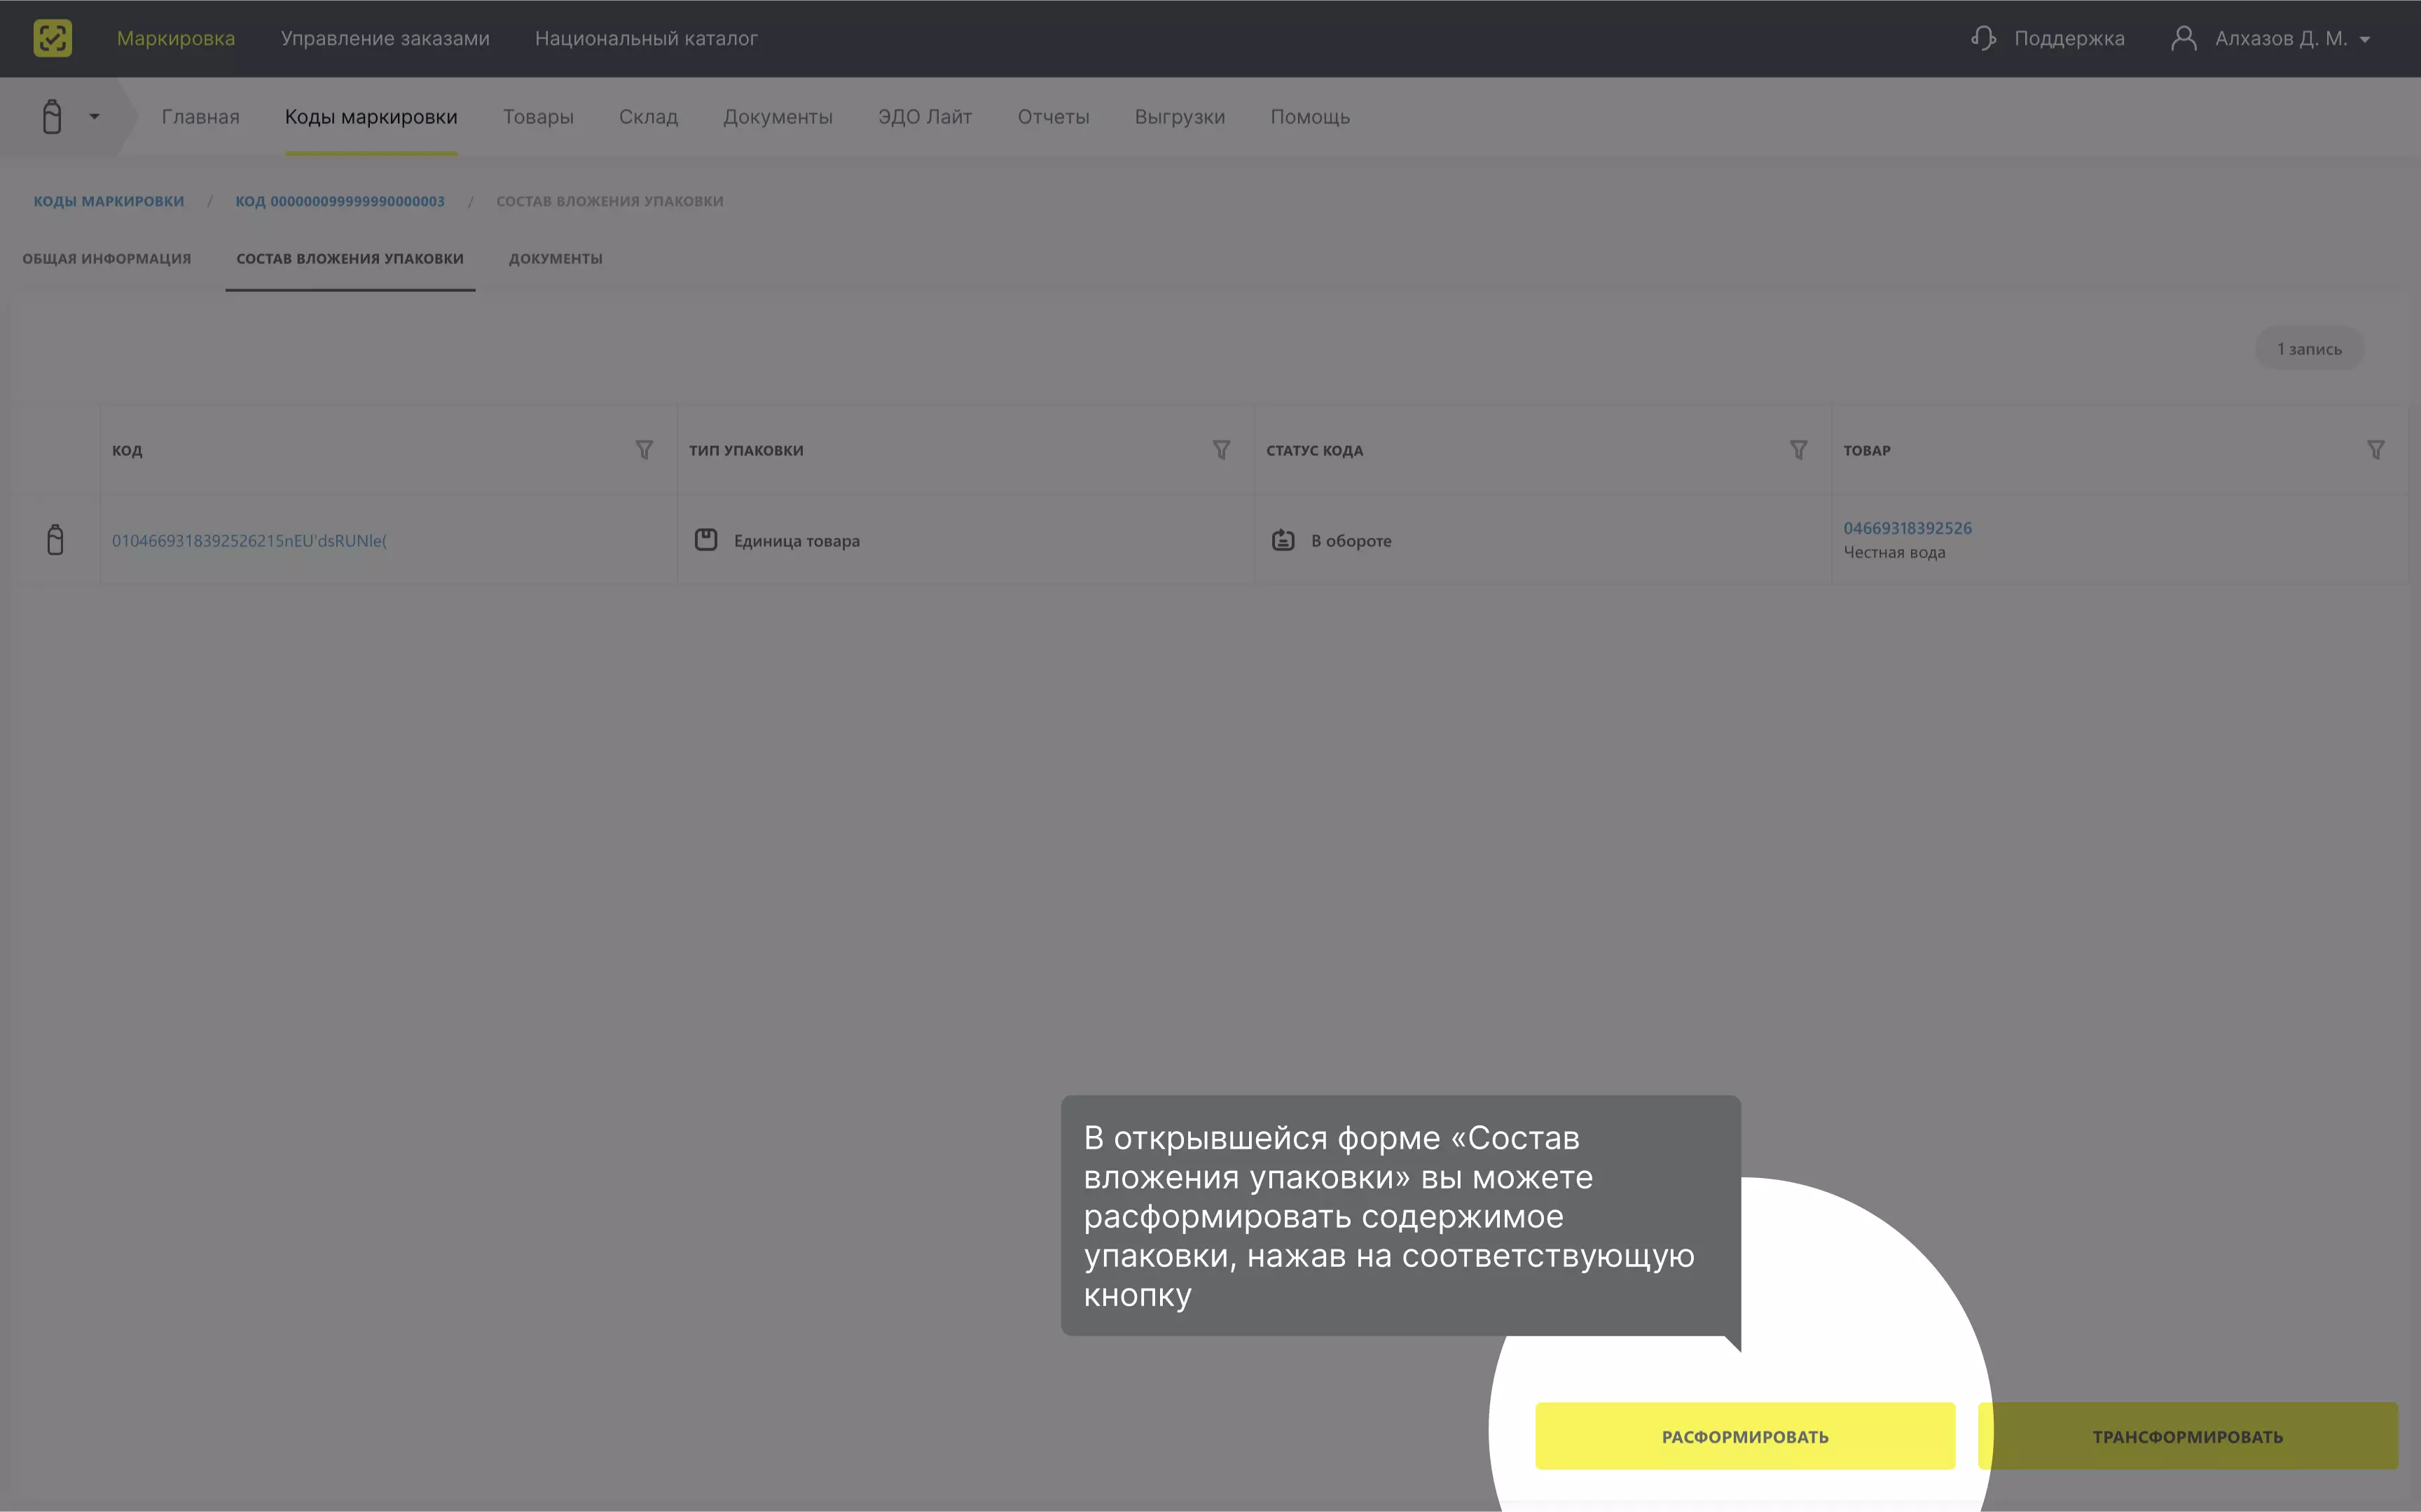Go to the Главная tab
2421x1512 pixels.
tap(201, 117)
